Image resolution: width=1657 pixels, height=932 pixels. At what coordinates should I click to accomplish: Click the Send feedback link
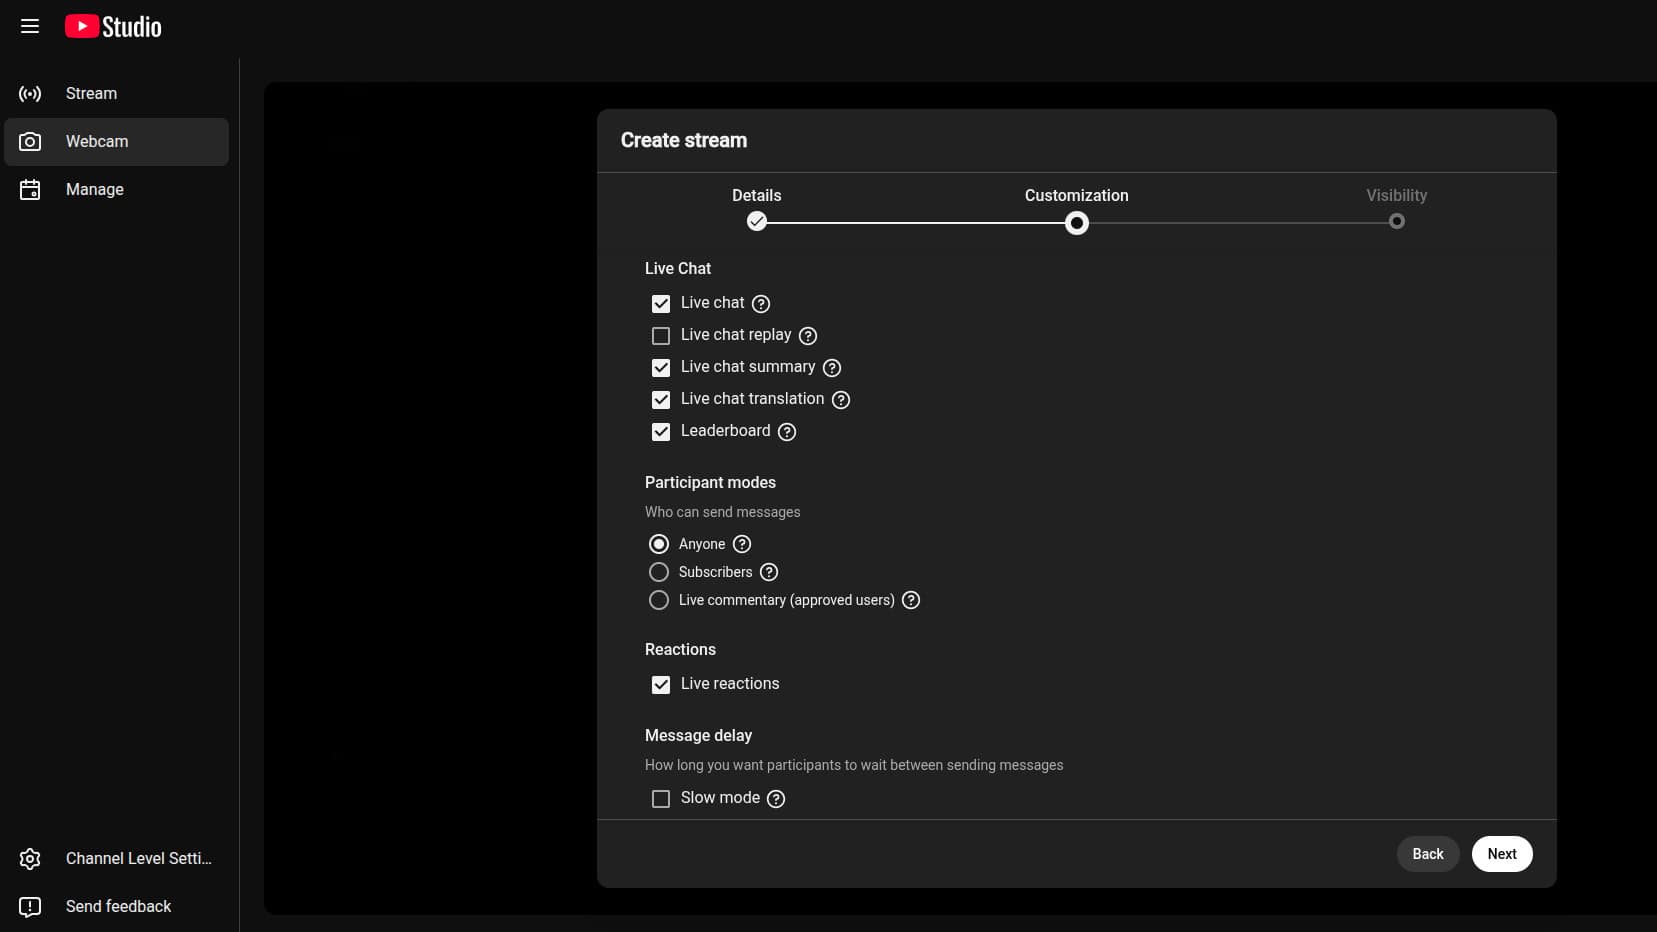116,907
